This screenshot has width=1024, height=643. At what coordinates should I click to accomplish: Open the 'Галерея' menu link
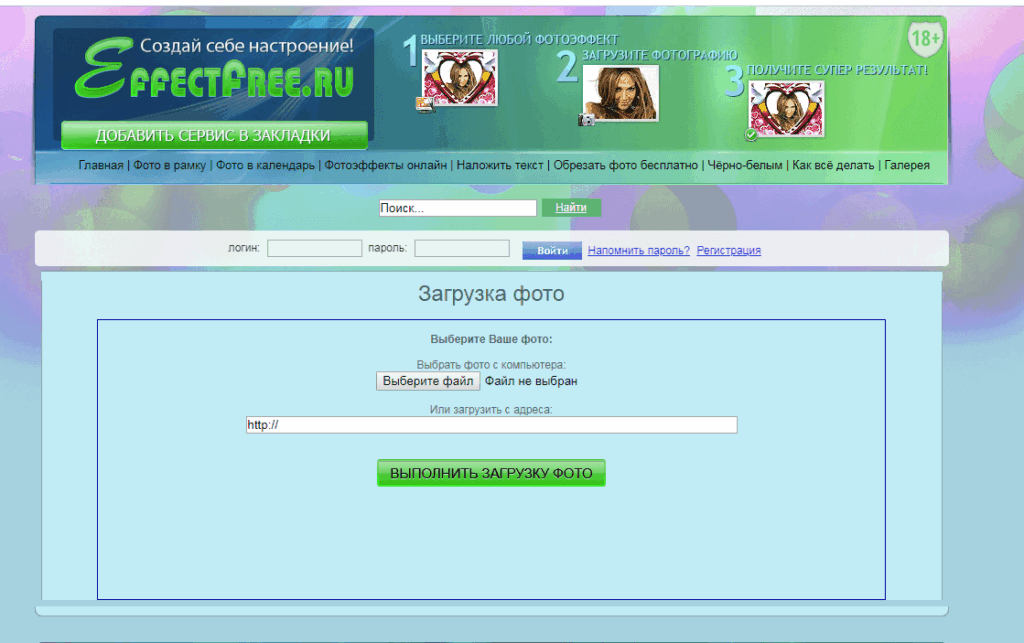(907, 165)
